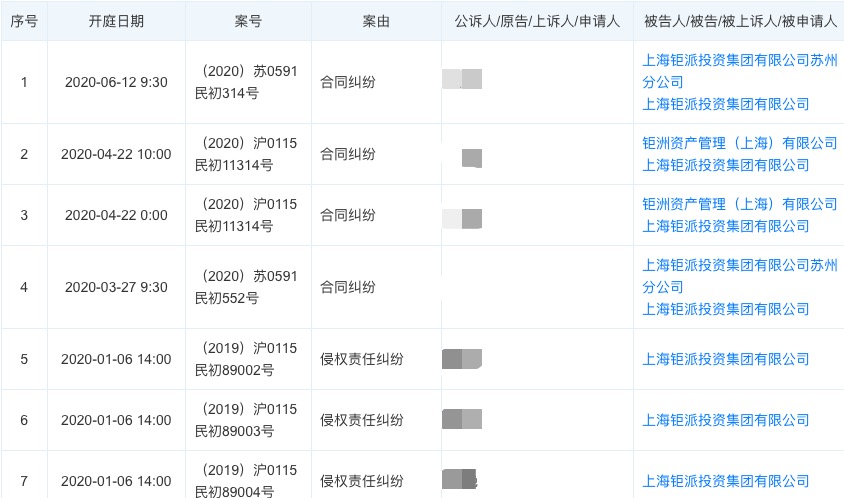Click the 2020-03-27 9:30 hearing date cell
844x498 pixels.
pyautogui.click(x=116, y=287)
